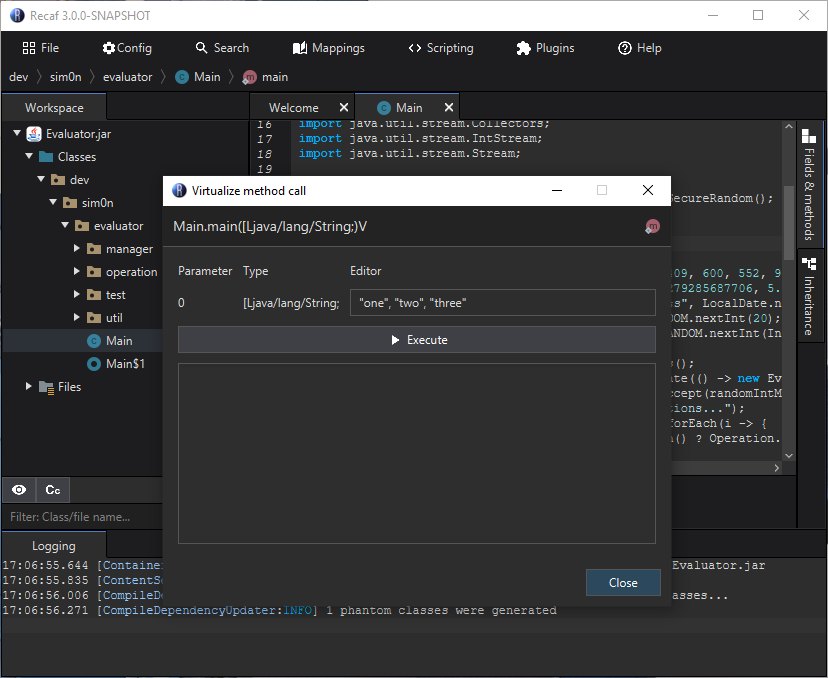Image resolution: width=828 pixels, height=678 pixels.
Task: Click the code editor vertical scrollbar
Action: tap(789, 220)
